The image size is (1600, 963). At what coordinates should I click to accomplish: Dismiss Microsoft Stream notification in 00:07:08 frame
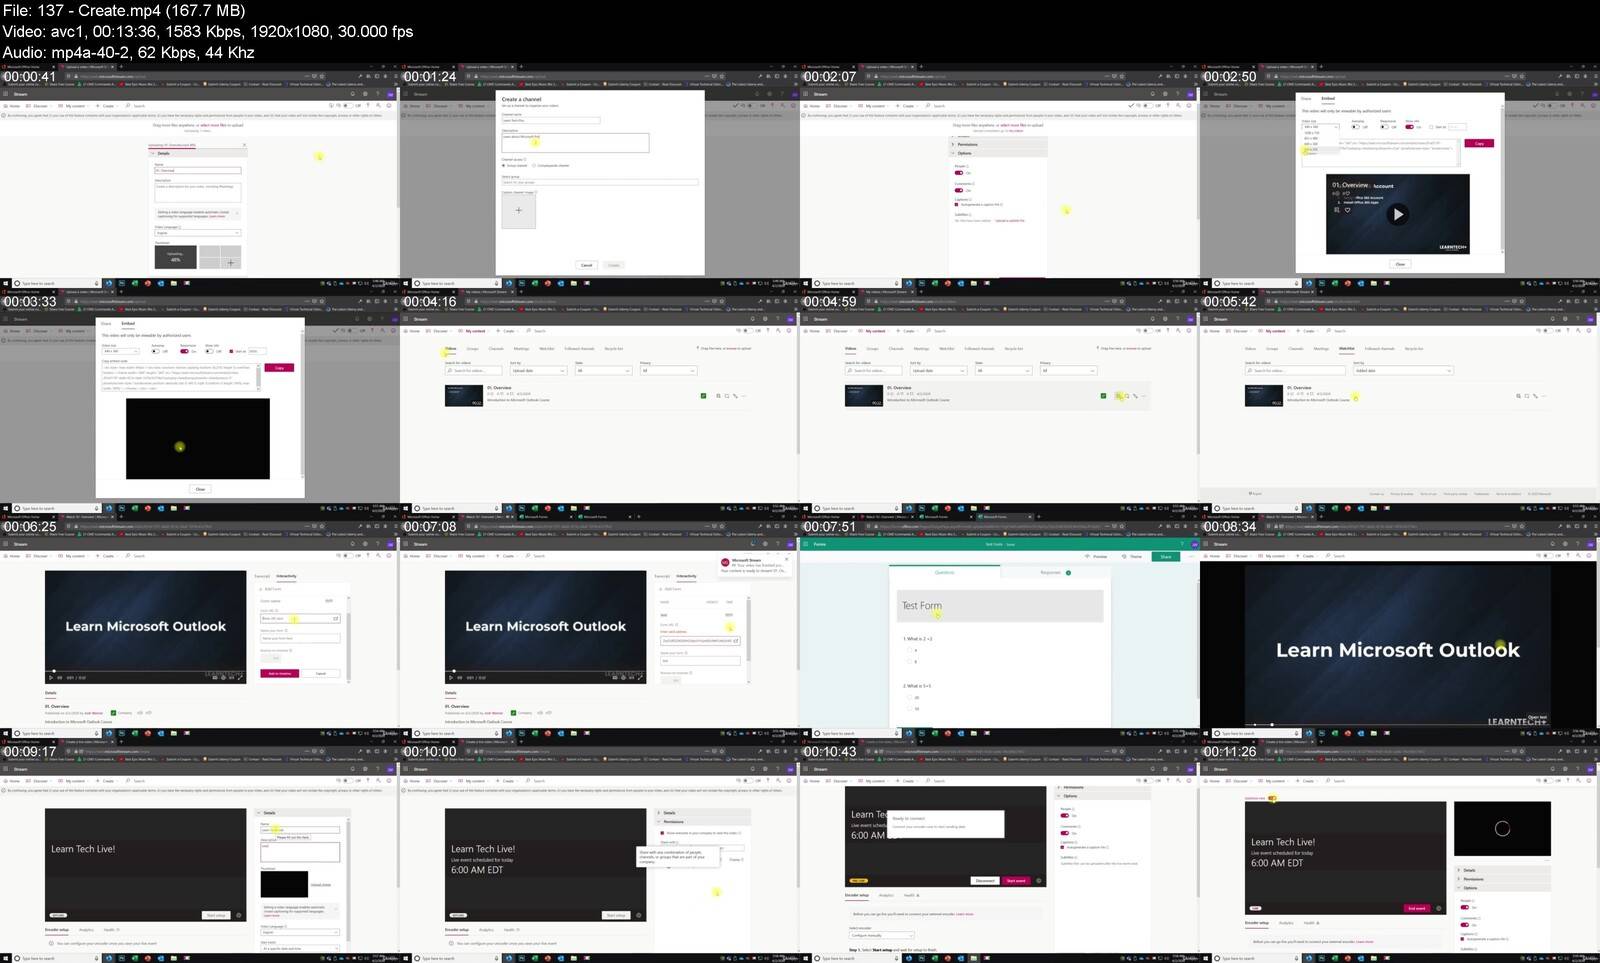point(787,559)
